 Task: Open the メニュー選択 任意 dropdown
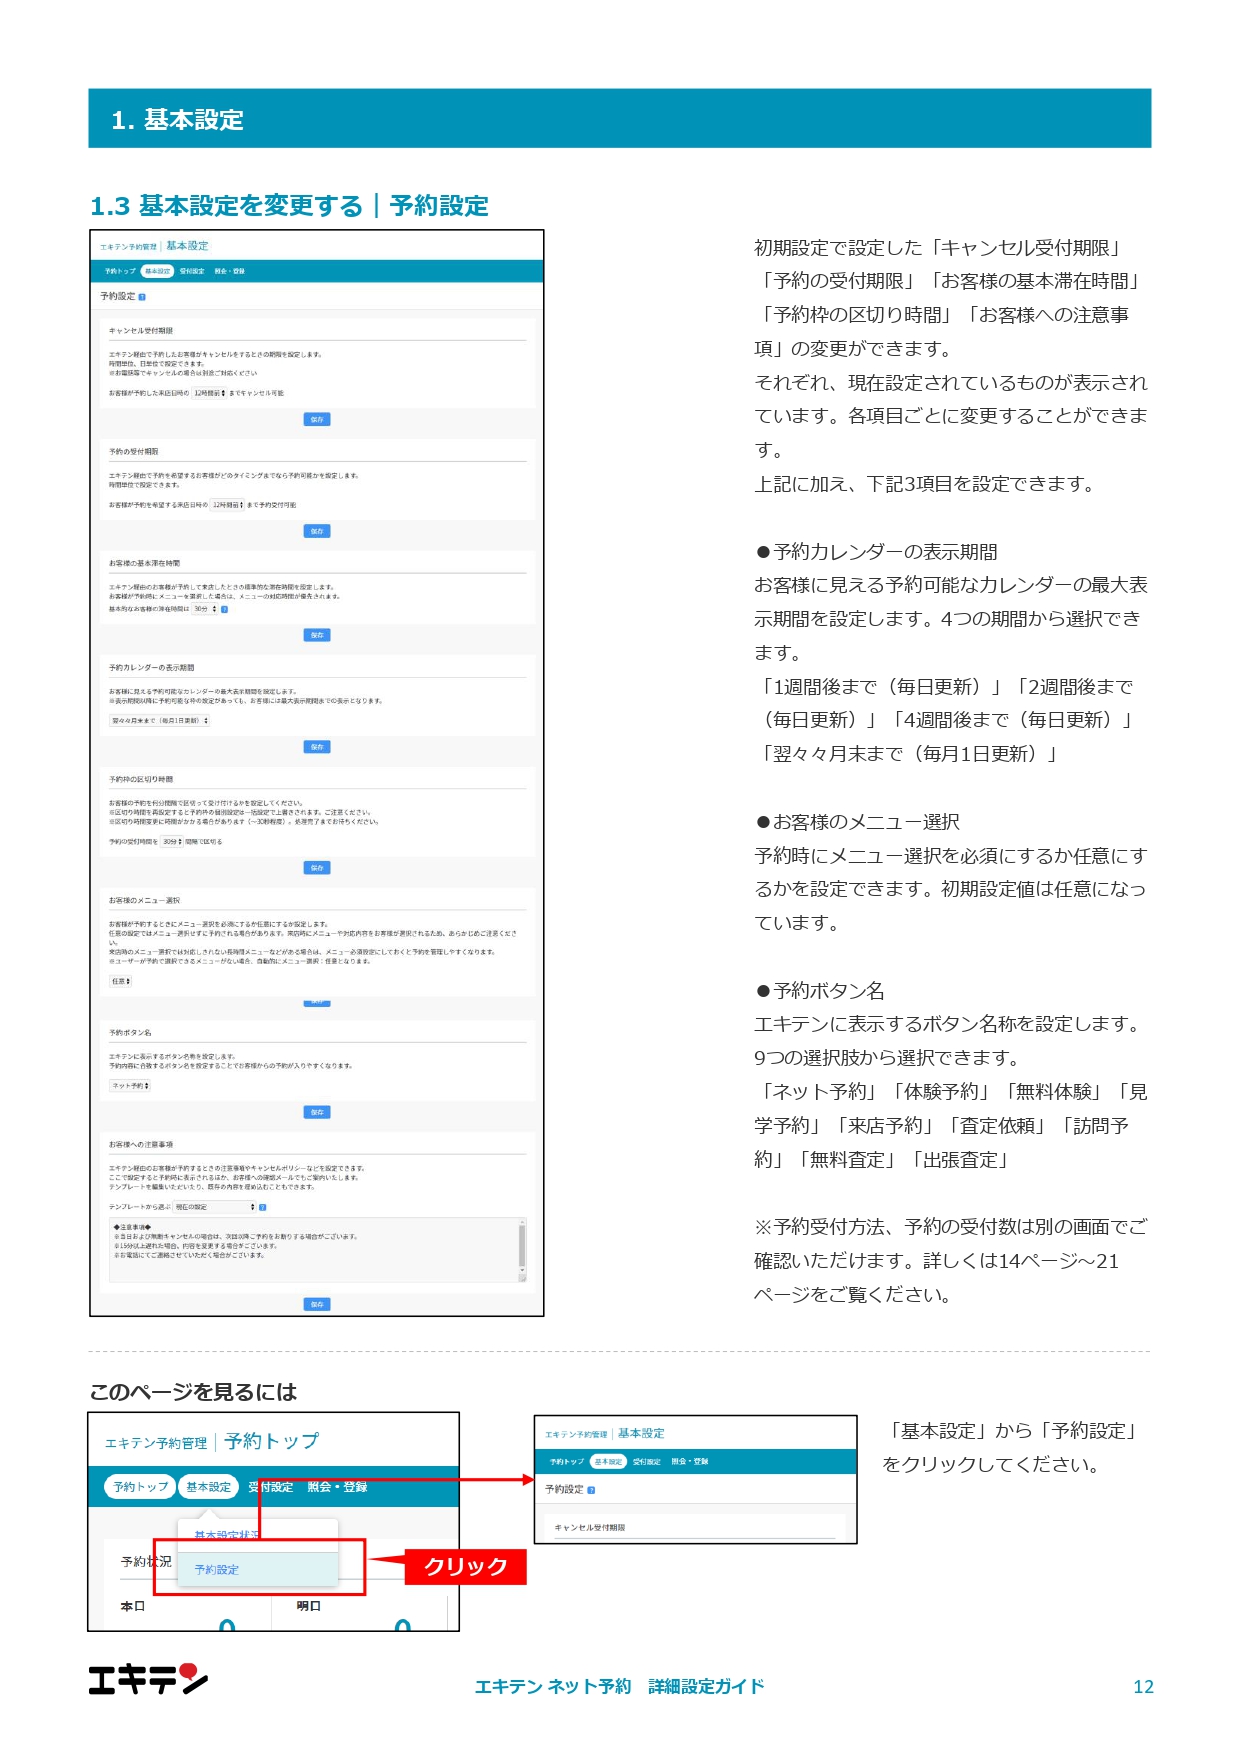click(120, 981)
